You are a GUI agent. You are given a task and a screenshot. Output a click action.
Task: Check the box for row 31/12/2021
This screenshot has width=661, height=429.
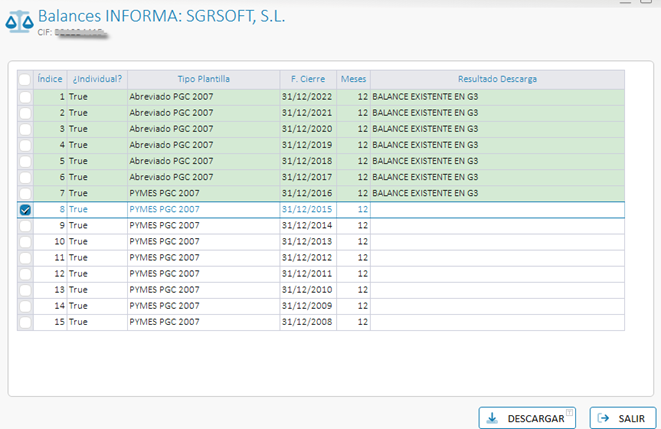coord(25,113)
